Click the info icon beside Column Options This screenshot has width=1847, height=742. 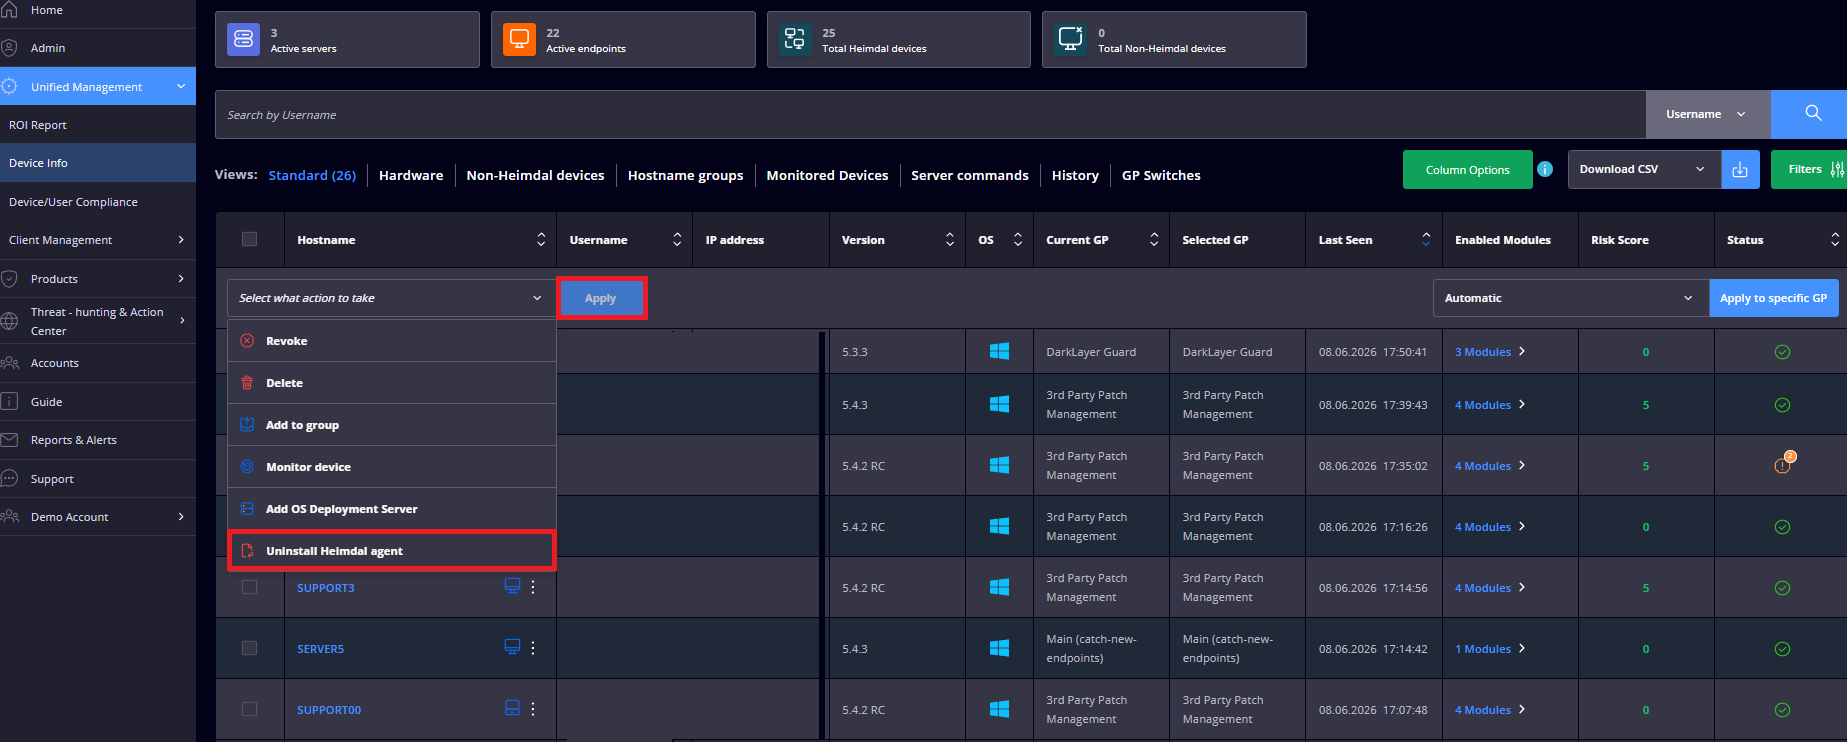click(1545, 169)
